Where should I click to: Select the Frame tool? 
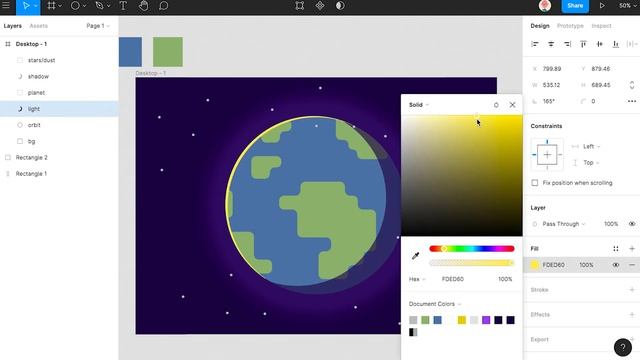[x=51, y=6]
